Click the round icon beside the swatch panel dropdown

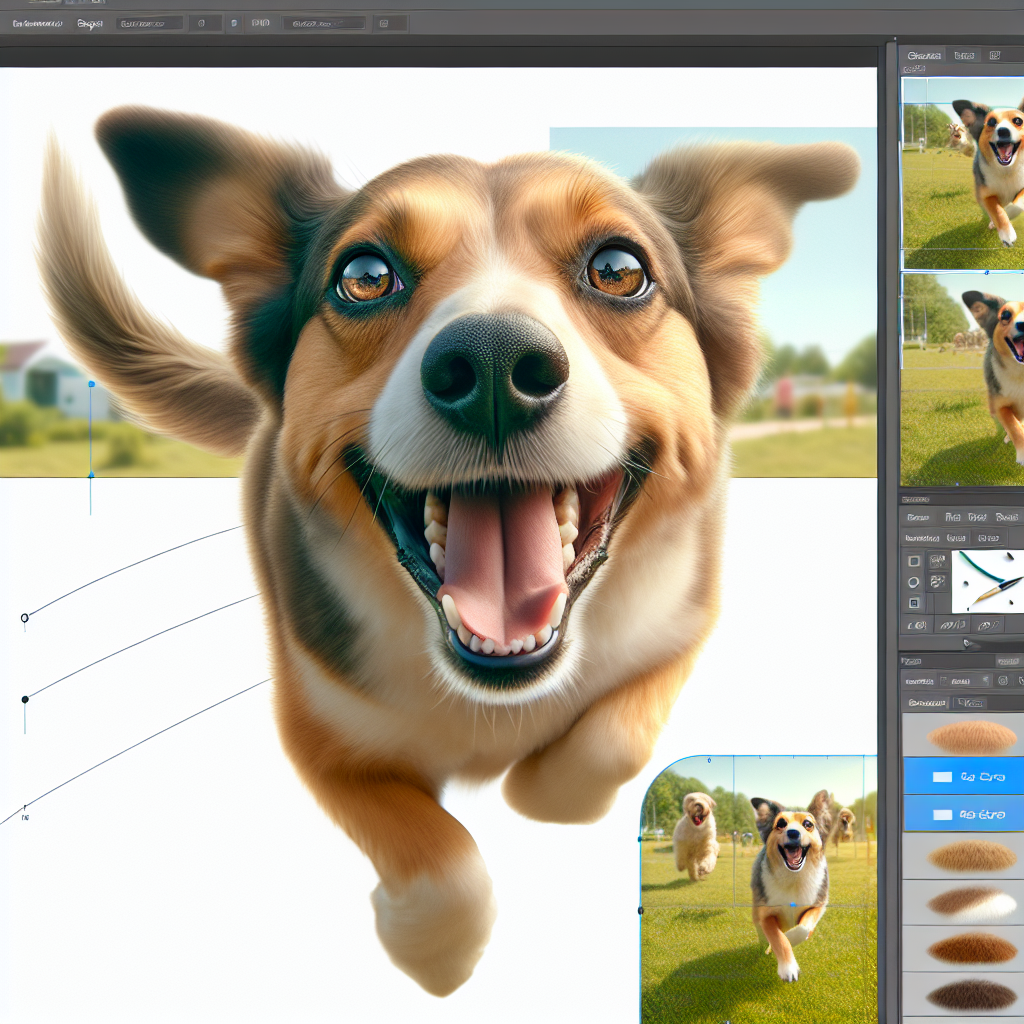[1003, 680]
